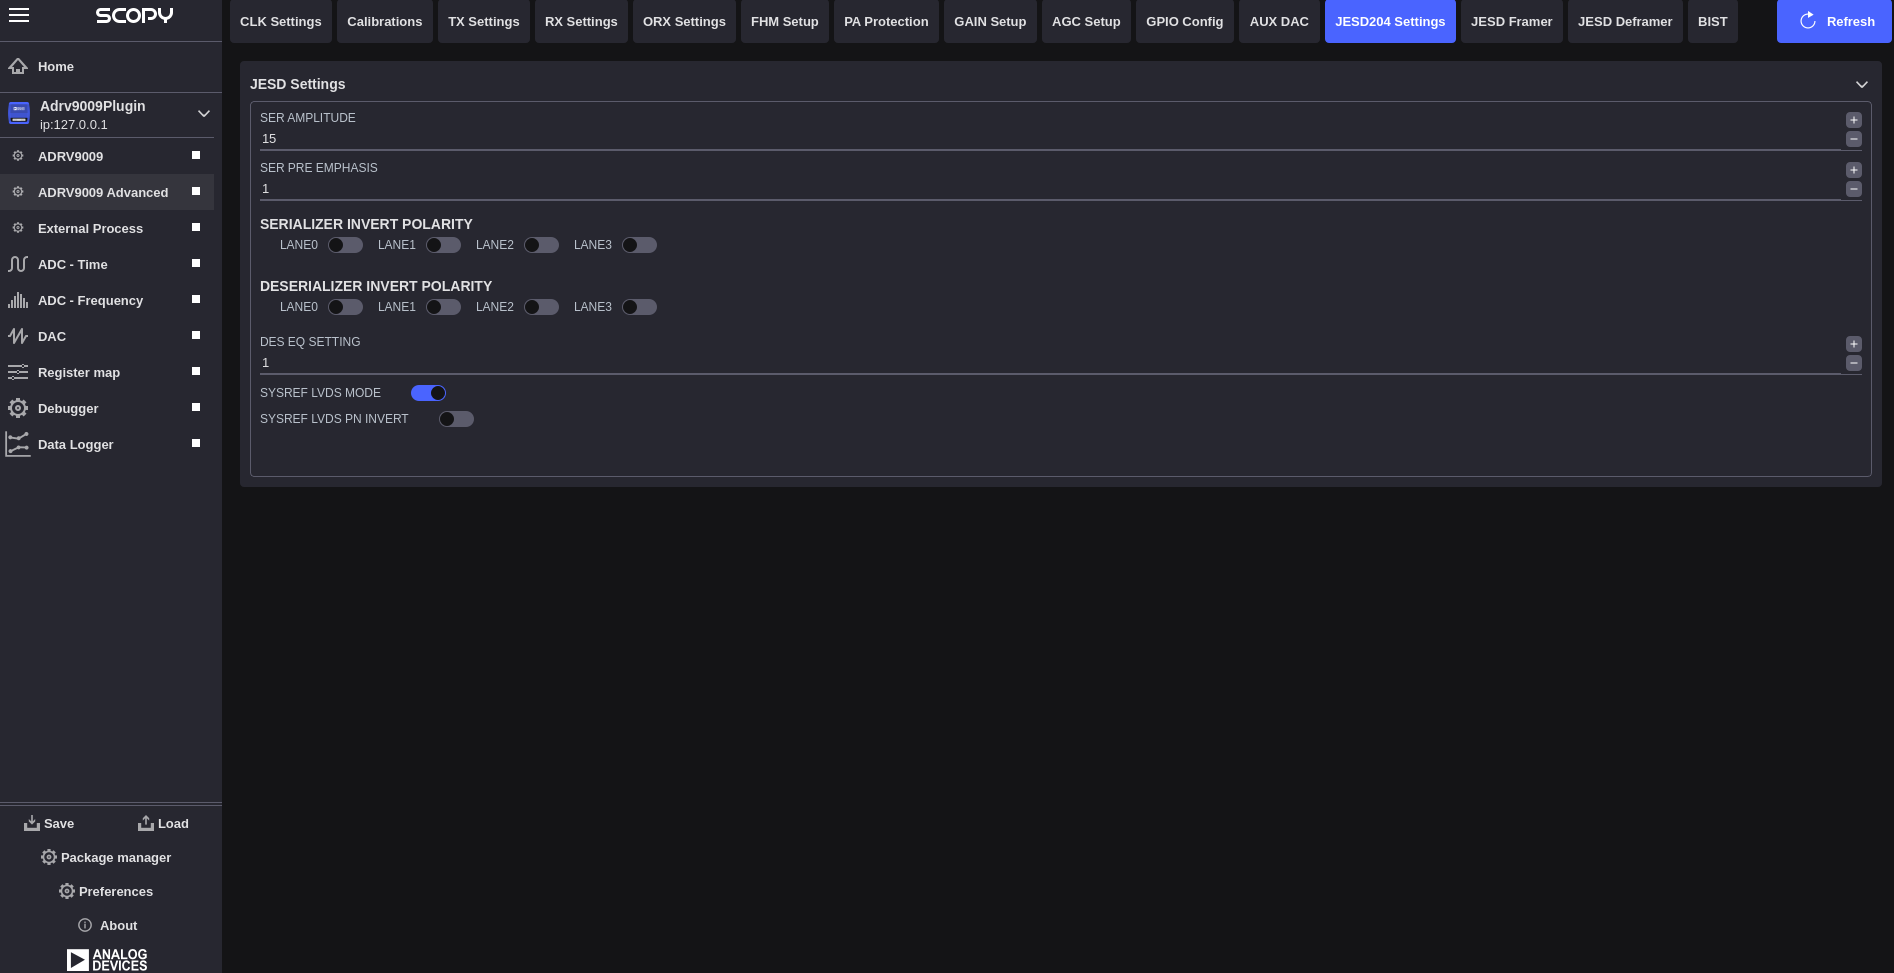Image resolution: width=1894 pixels, height=973 pixels.
Task: Toggle Serializer Invert Polarity LANE2
Action: [542, 245]
